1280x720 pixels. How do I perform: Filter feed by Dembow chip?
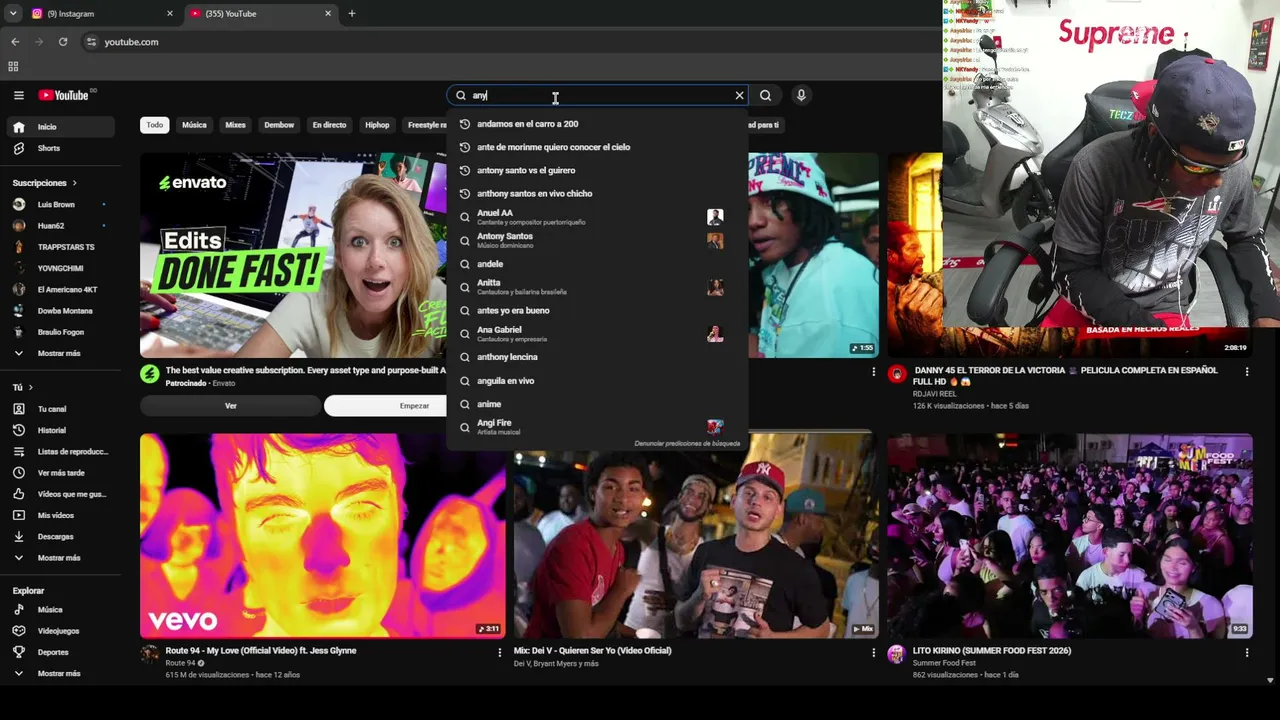(279, 125)
